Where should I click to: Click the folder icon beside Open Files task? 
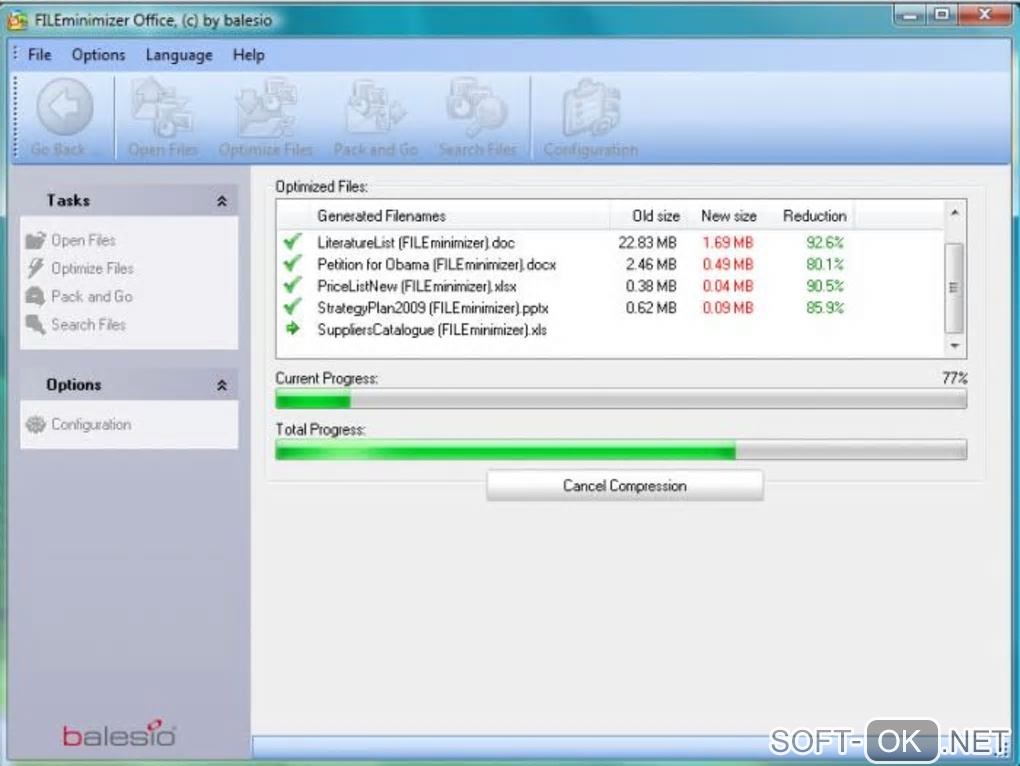pos(35,241)
